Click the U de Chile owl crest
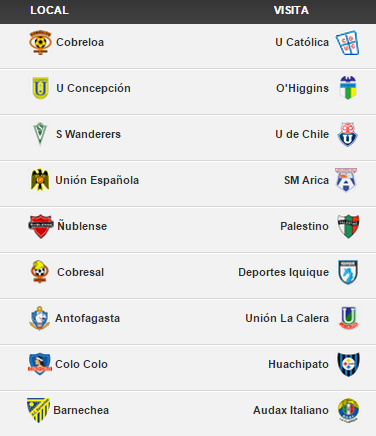The height and width of the screenshot is (436, 376). click(347, 134)
